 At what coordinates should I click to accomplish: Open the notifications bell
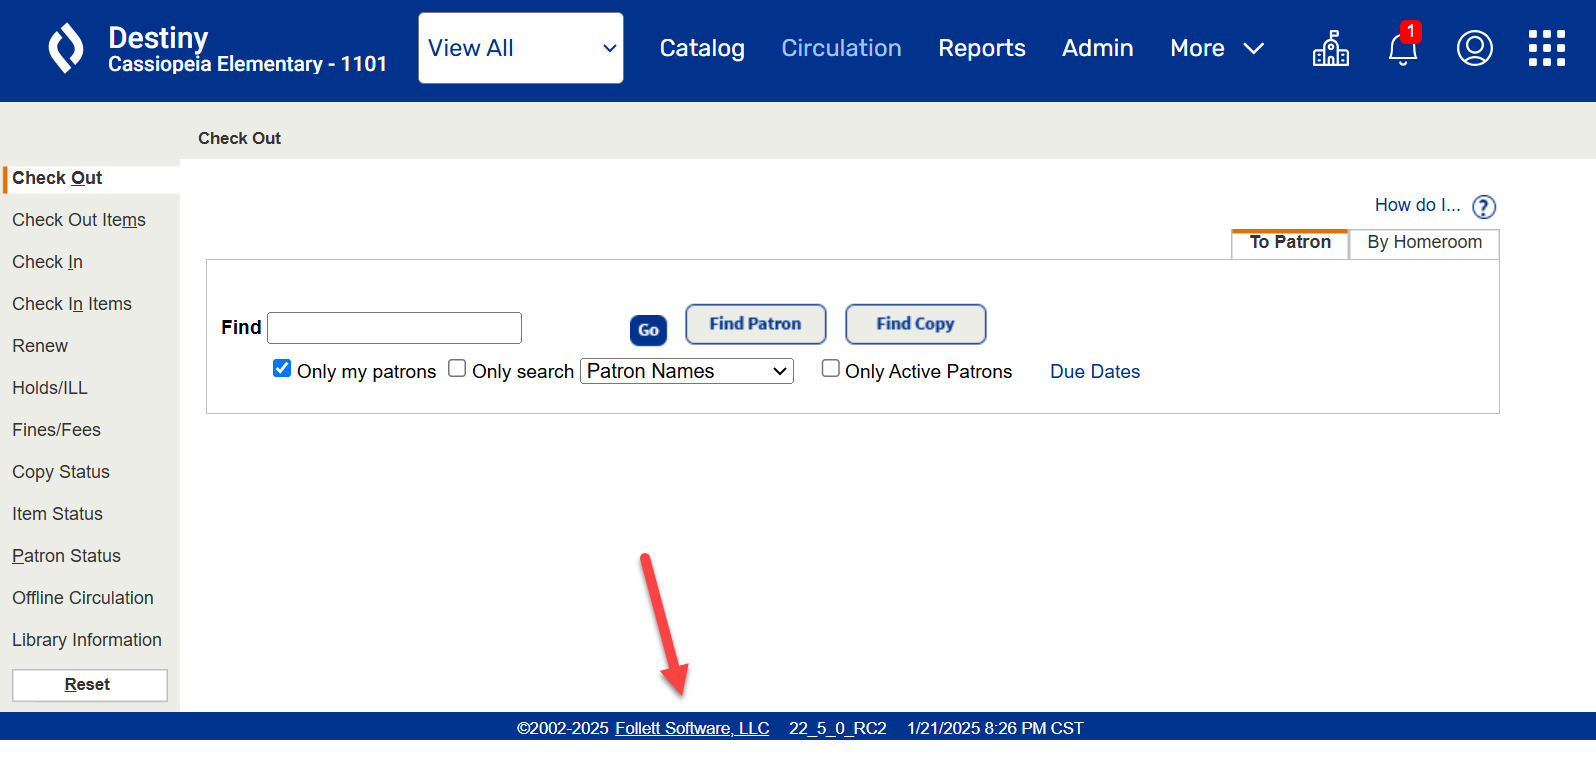tap(1403, 47)
